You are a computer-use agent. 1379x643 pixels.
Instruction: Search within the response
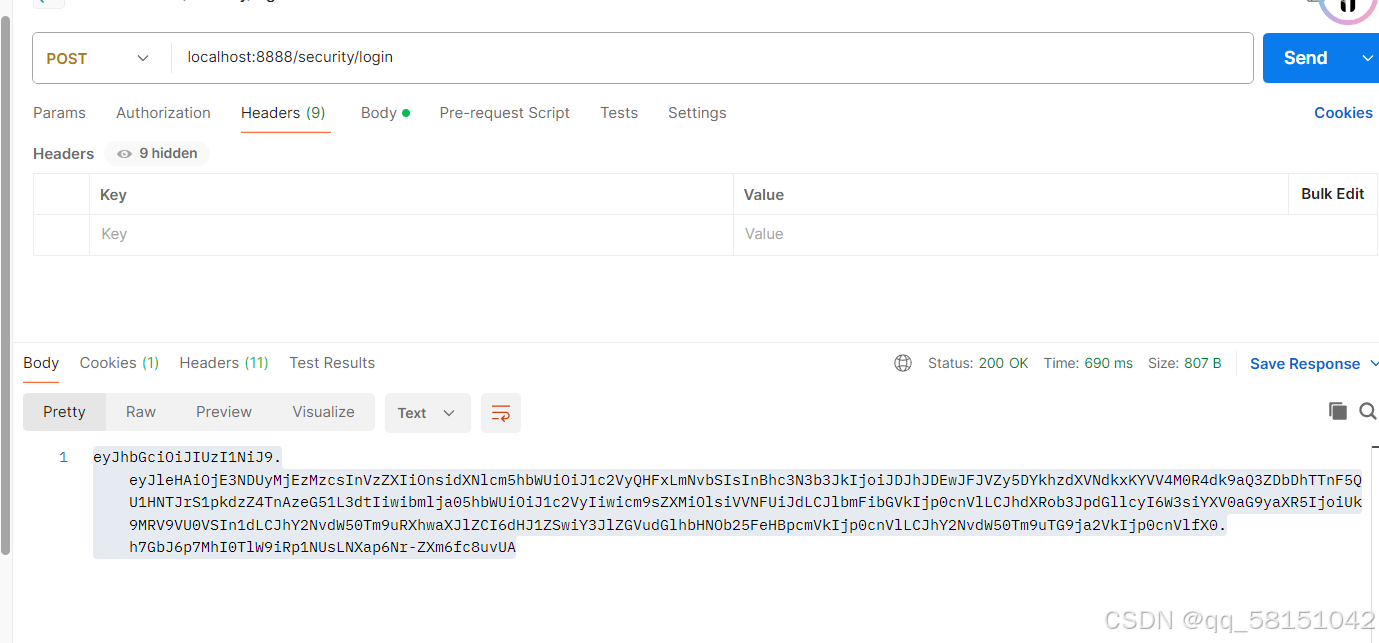coord(1368,411)
